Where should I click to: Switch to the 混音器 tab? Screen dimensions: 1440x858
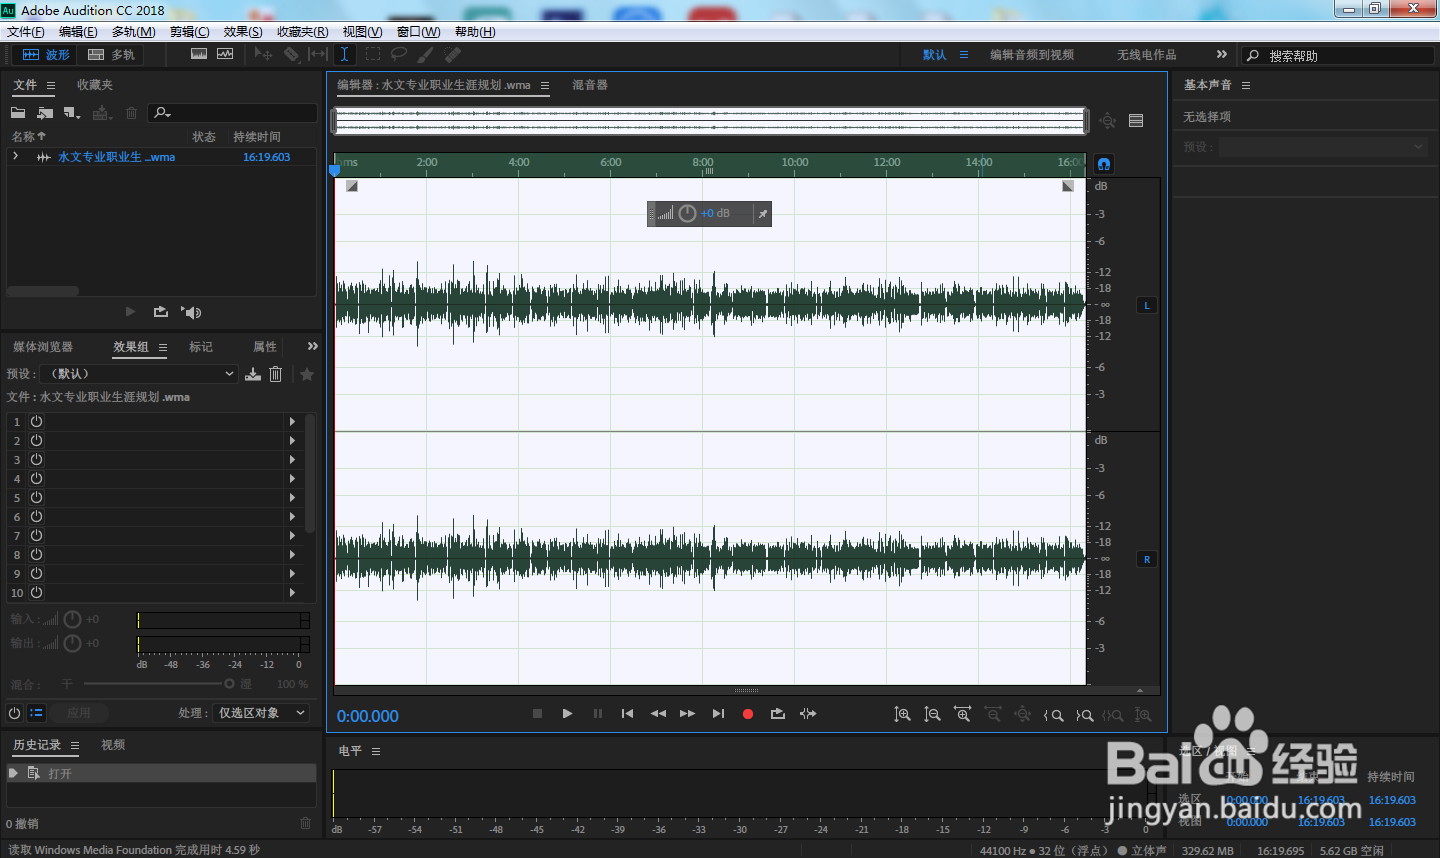[x=590, y=85]
